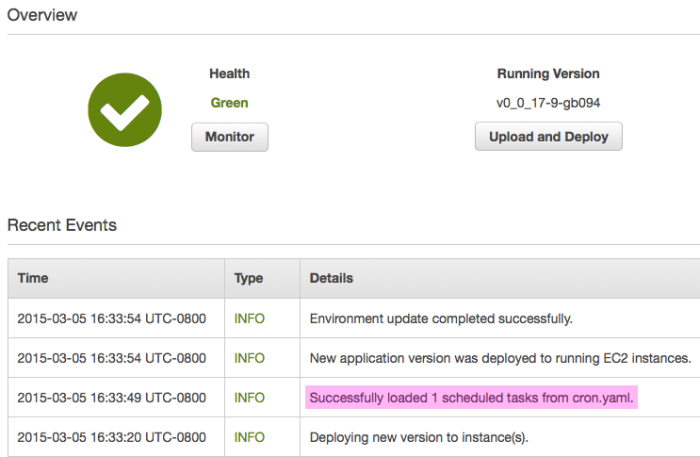Select the highlighted cron.yaml scheduled tasks message
700x457 pixels.
coord(471,397)
